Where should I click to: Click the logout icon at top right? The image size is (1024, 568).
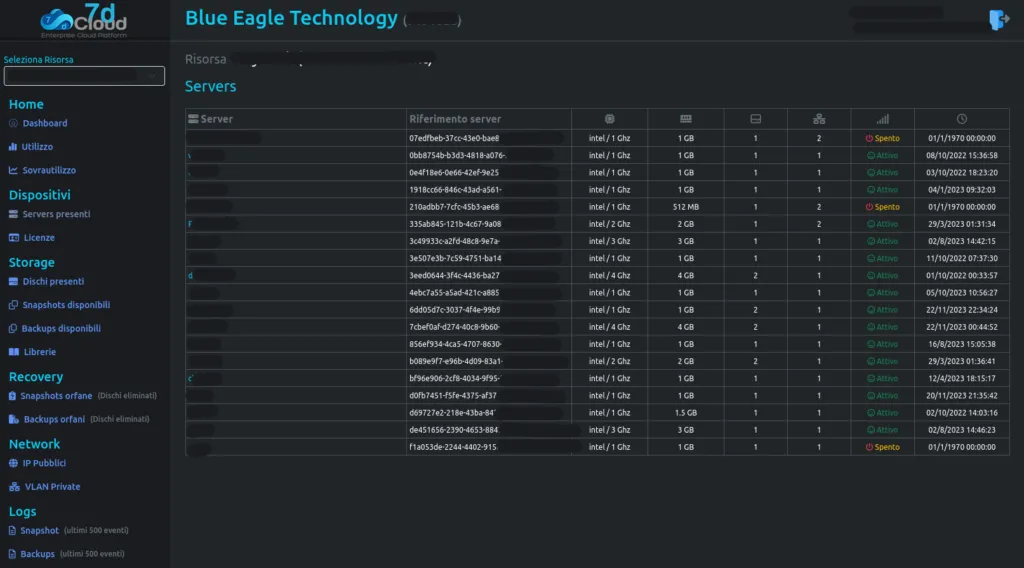tap(999, 20)
